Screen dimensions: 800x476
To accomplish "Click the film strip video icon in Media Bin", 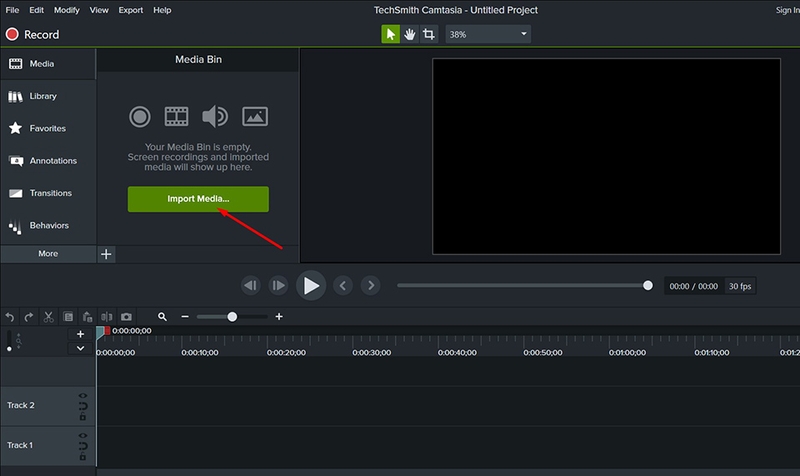I will [x=177, y=116].
